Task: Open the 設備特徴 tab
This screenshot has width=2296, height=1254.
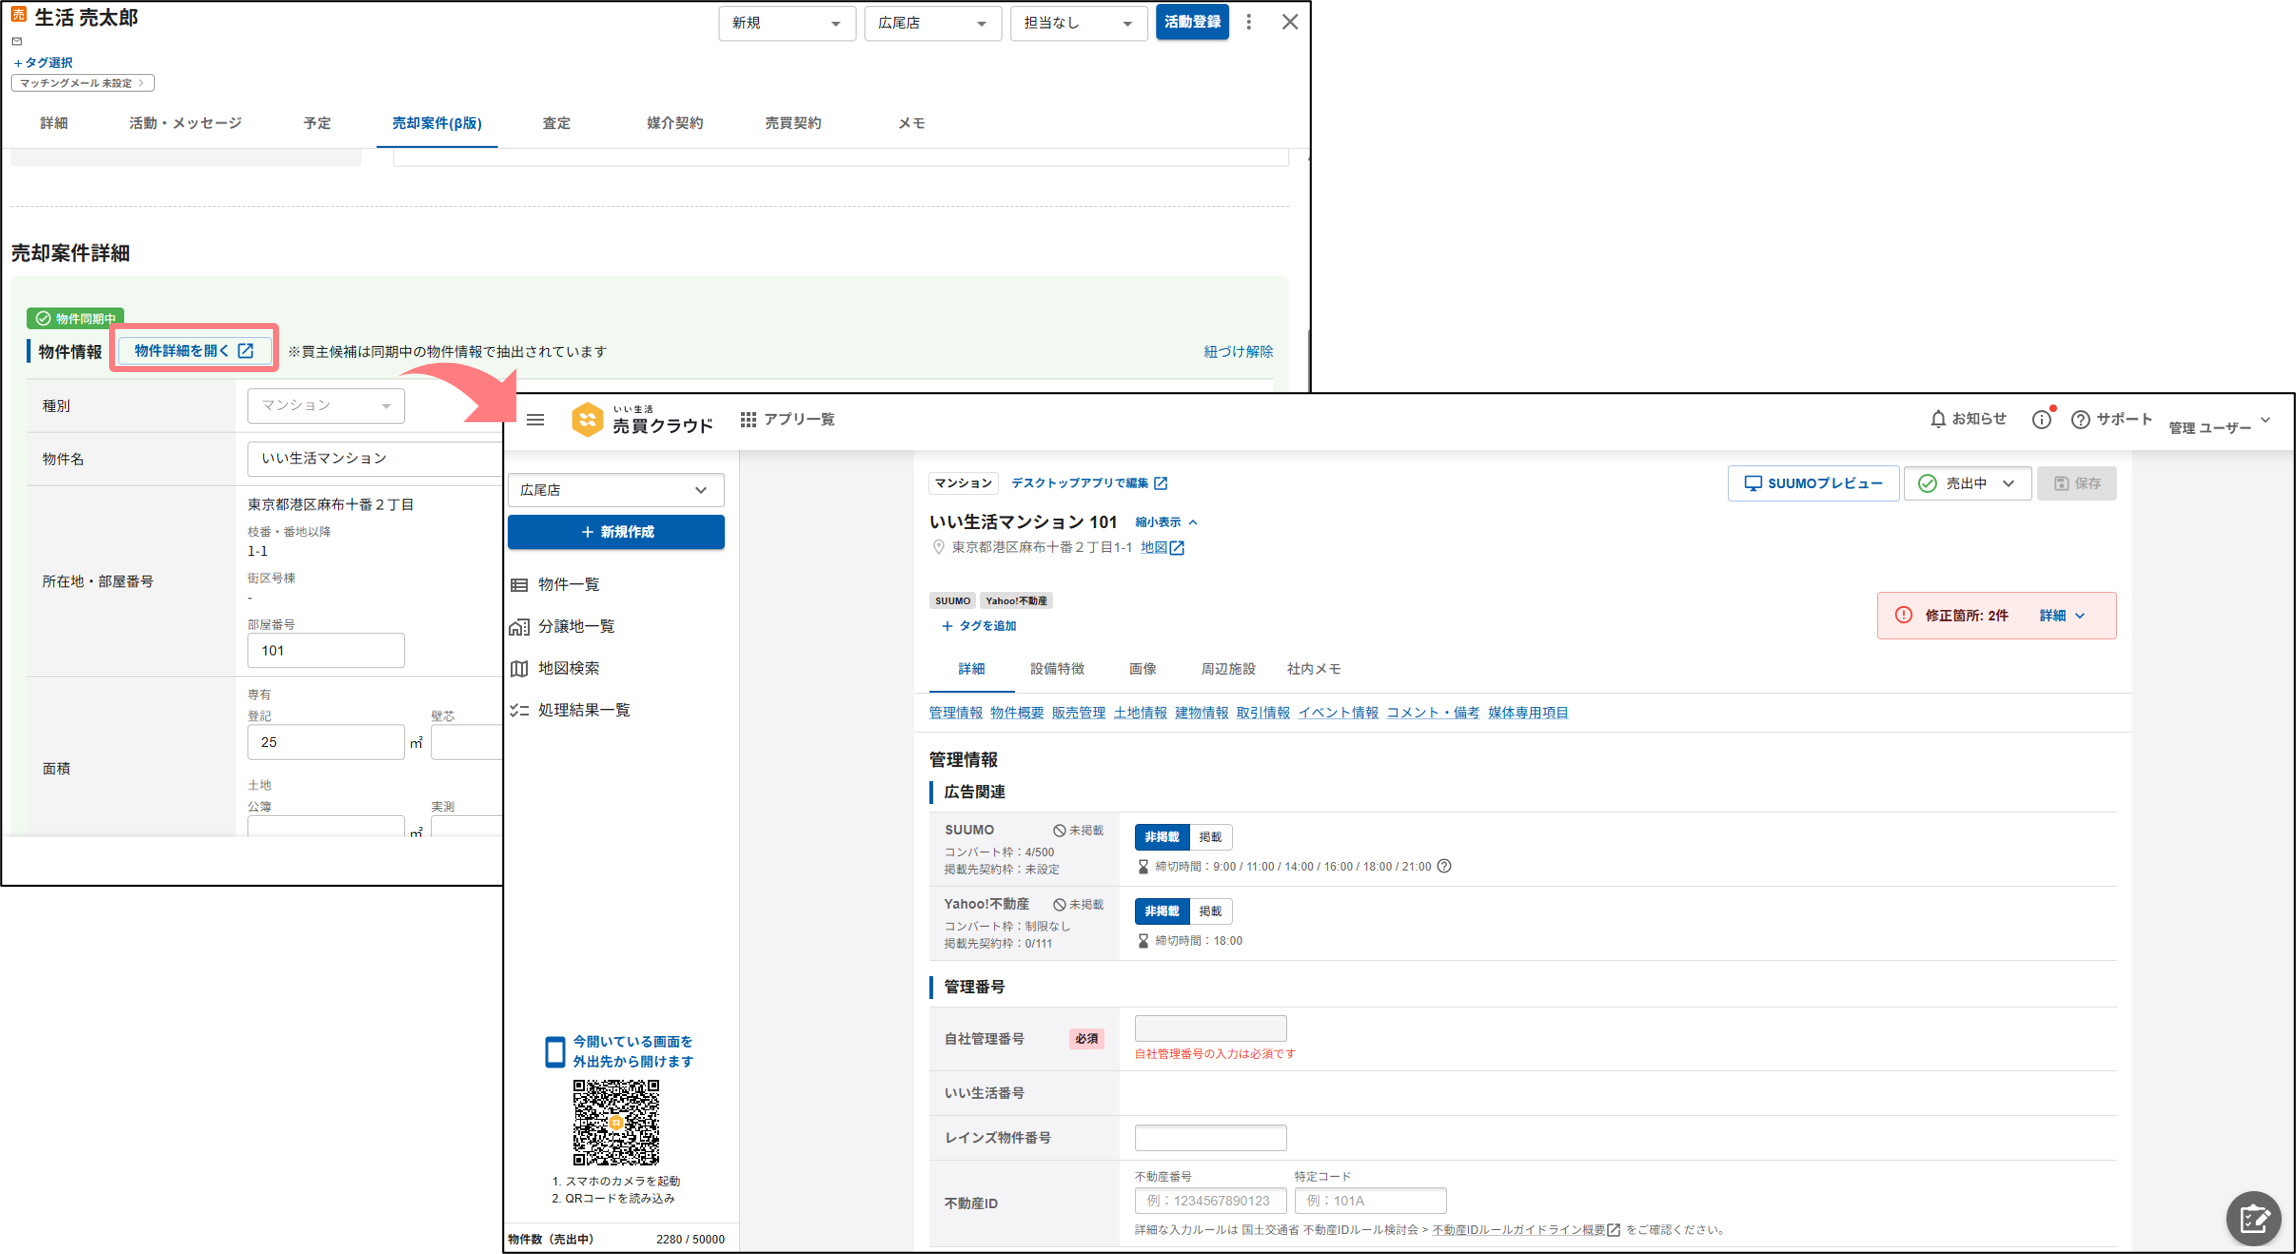Action: tap(1057, 669)
